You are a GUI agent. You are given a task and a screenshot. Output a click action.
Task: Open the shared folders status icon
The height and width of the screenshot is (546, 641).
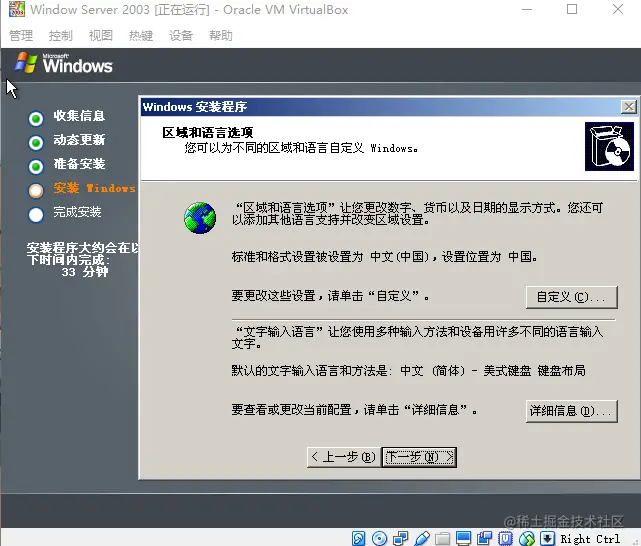tap(442, 538)
